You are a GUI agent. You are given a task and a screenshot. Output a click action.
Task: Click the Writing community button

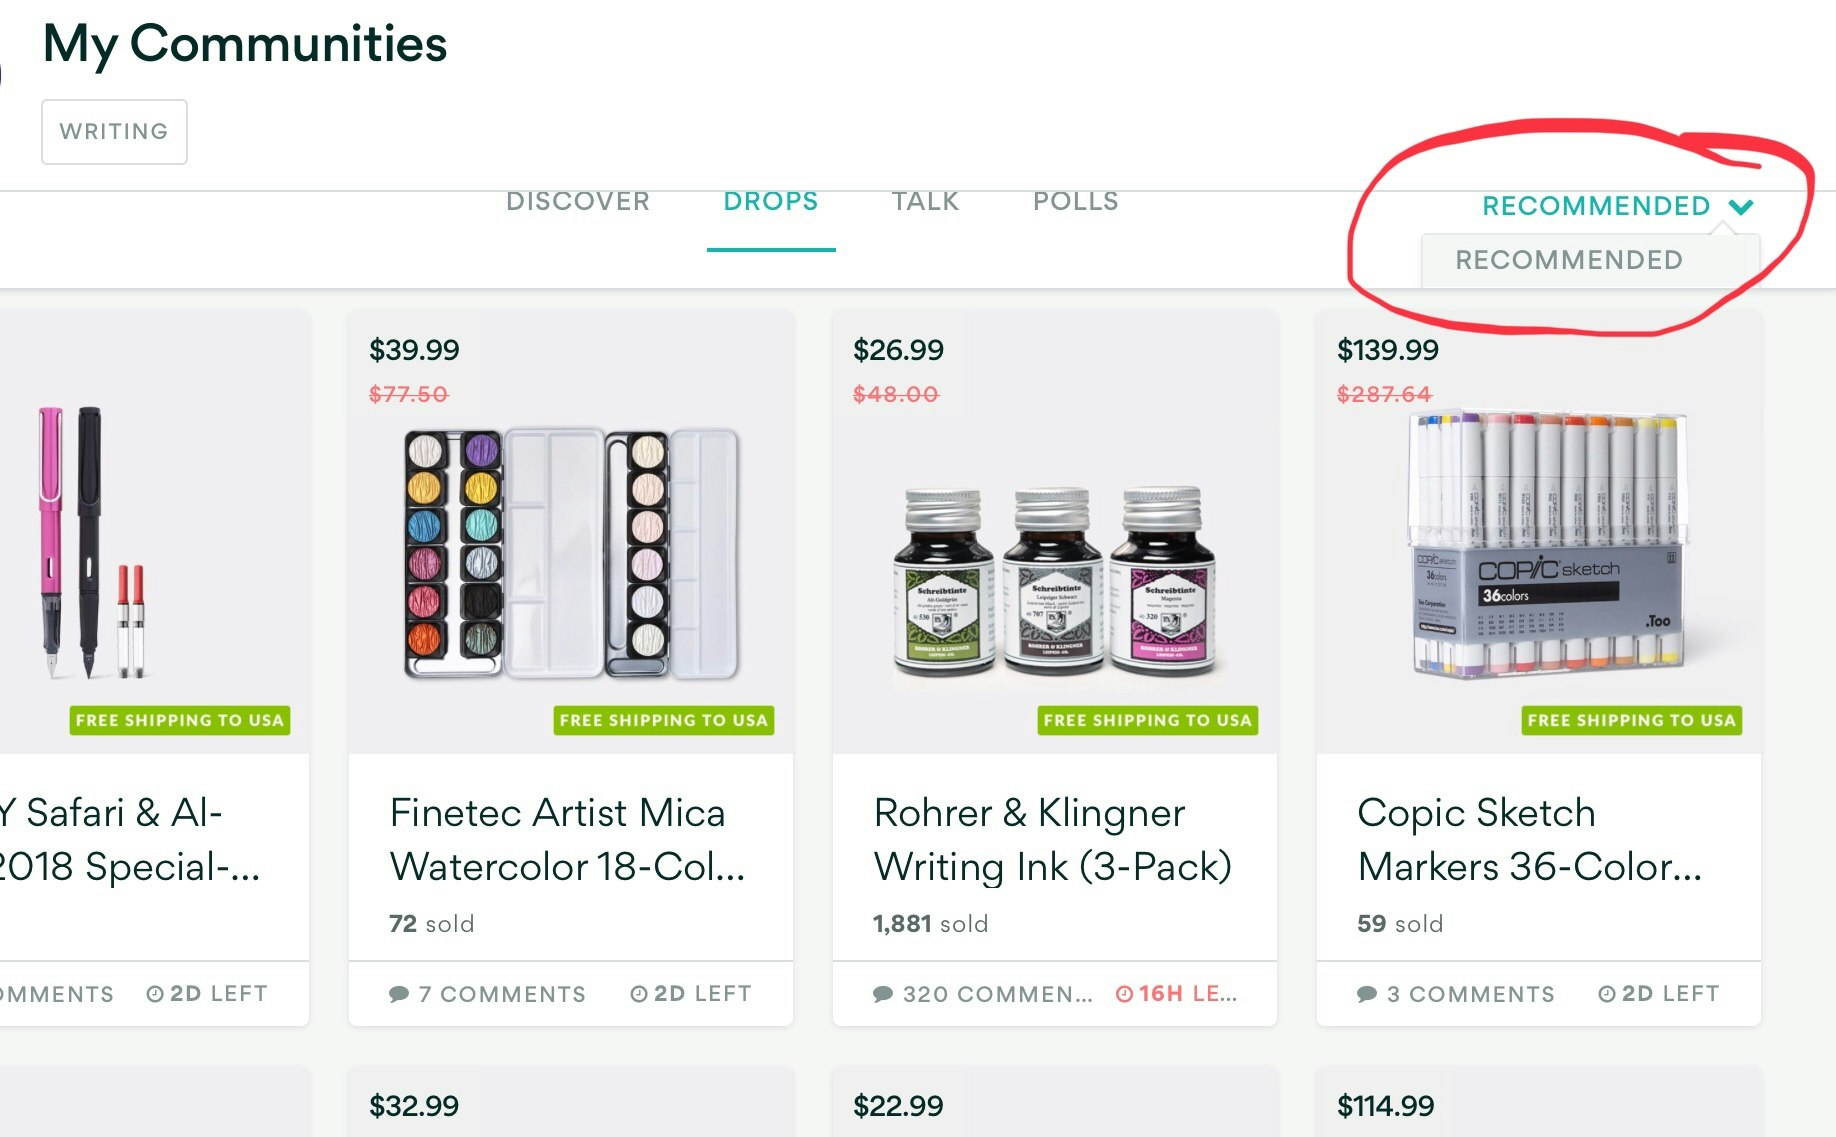[x=114, y=132]
